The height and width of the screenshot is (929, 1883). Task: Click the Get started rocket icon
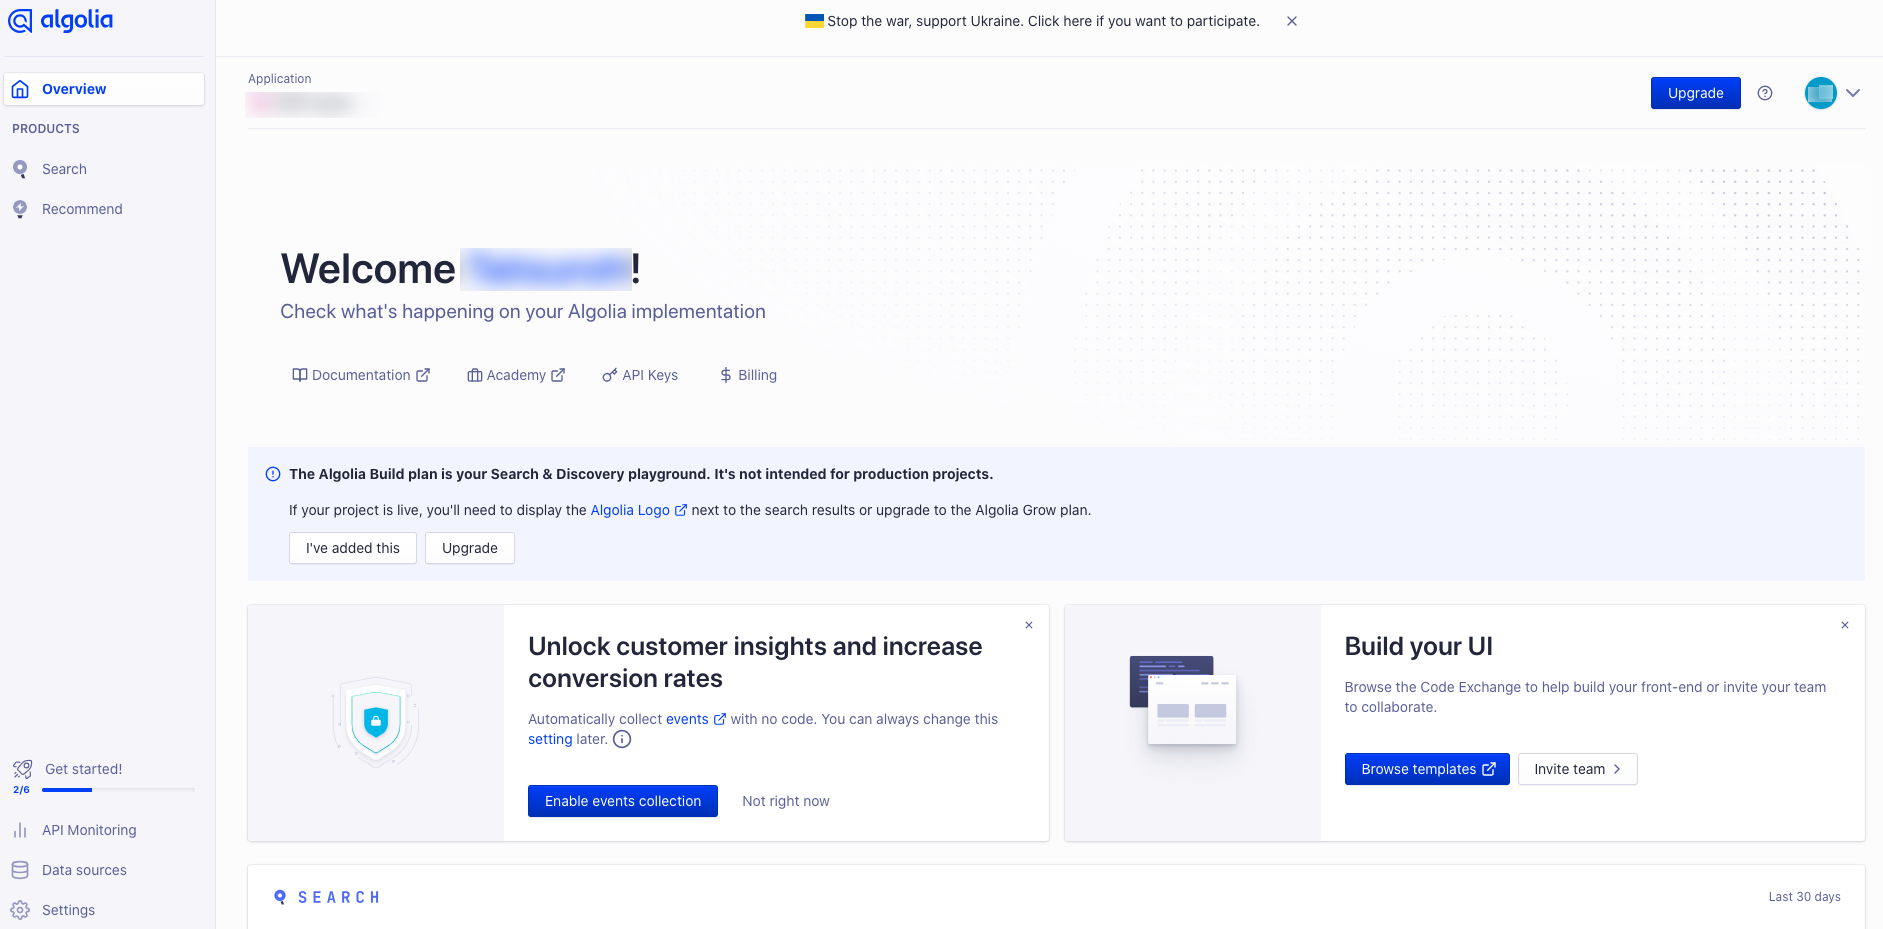22,769
